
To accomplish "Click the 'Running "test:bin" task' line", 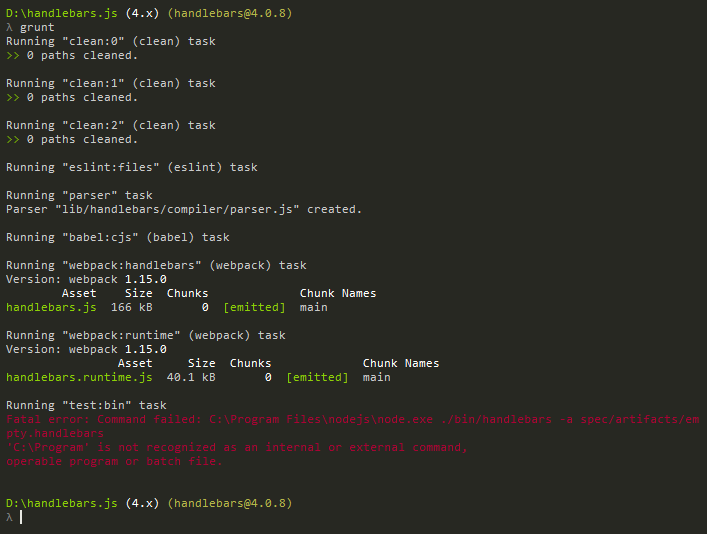I will pyautogui.click(x=86, y=405).
